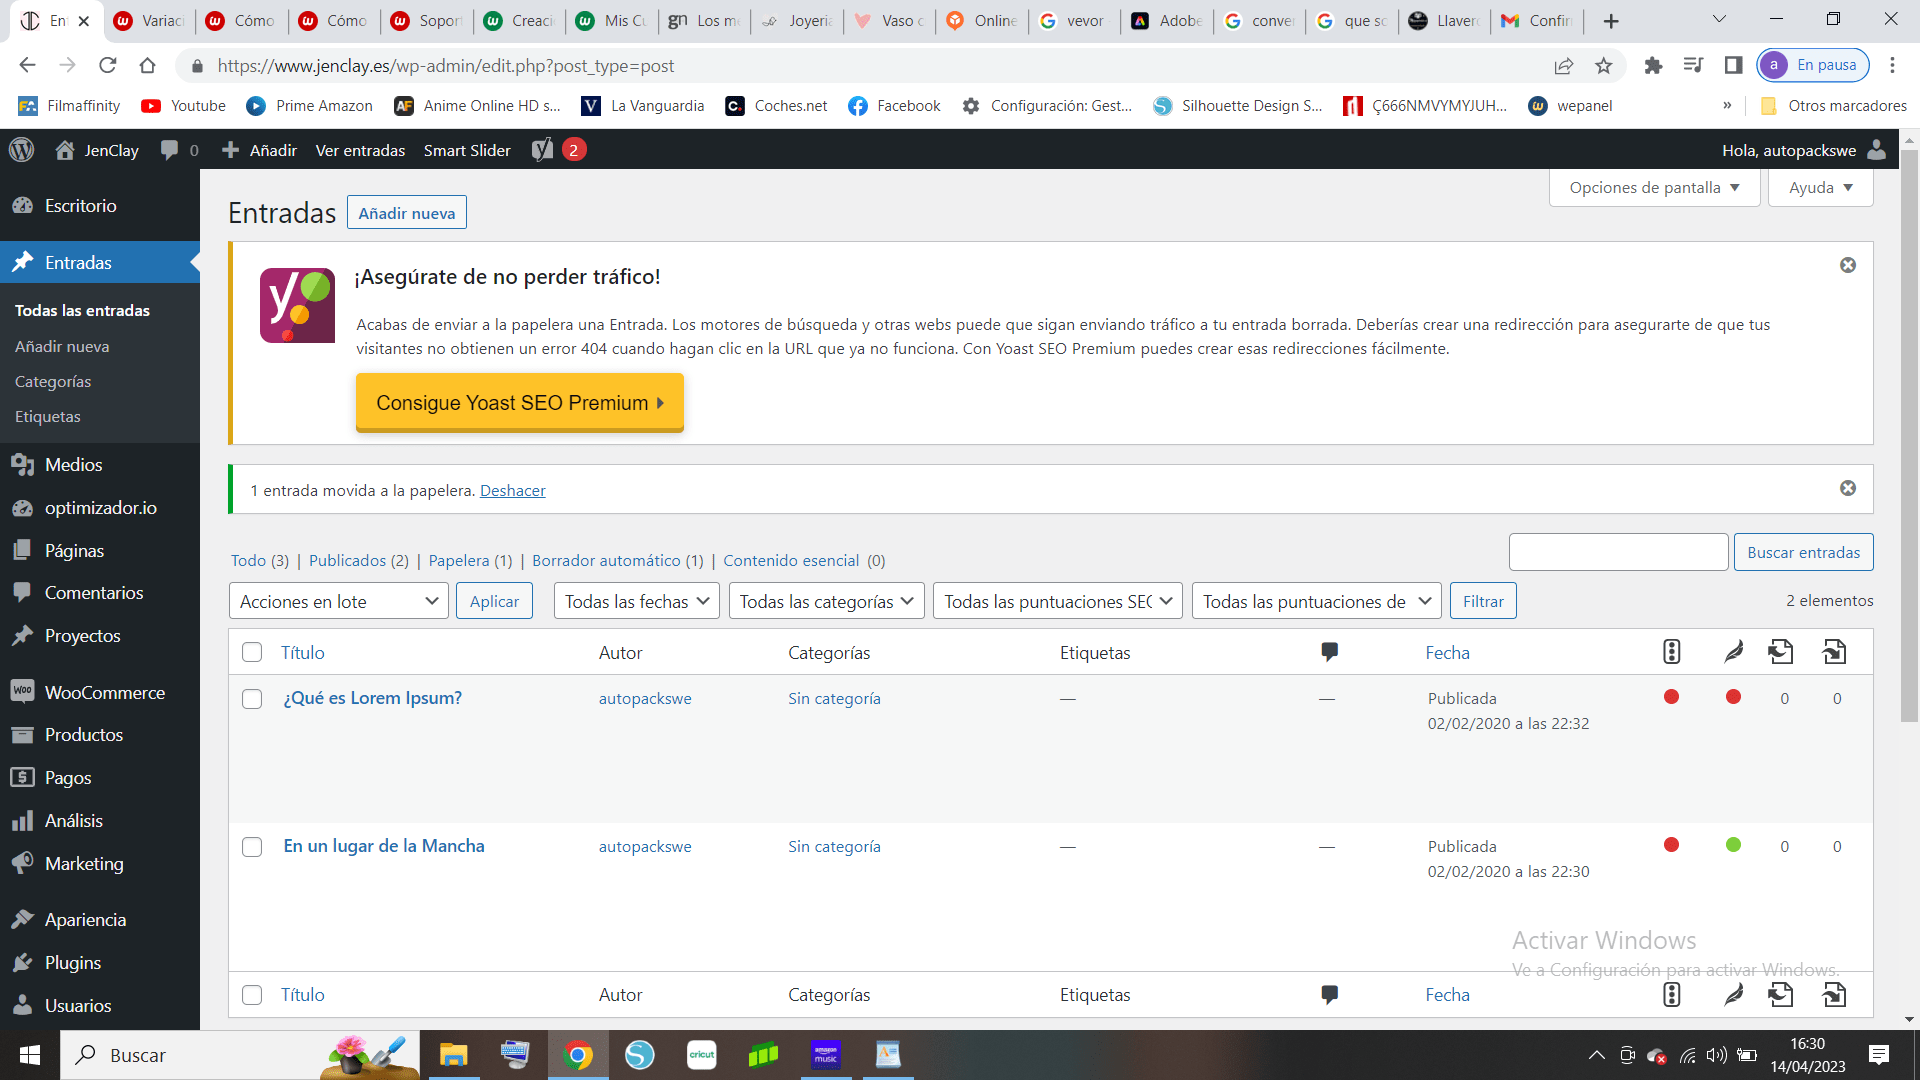This screenshot has width=1920, height=1080.
Task: Check the 'En un lugar de la Mancha' post checkbox
Action: pos(252,847)
